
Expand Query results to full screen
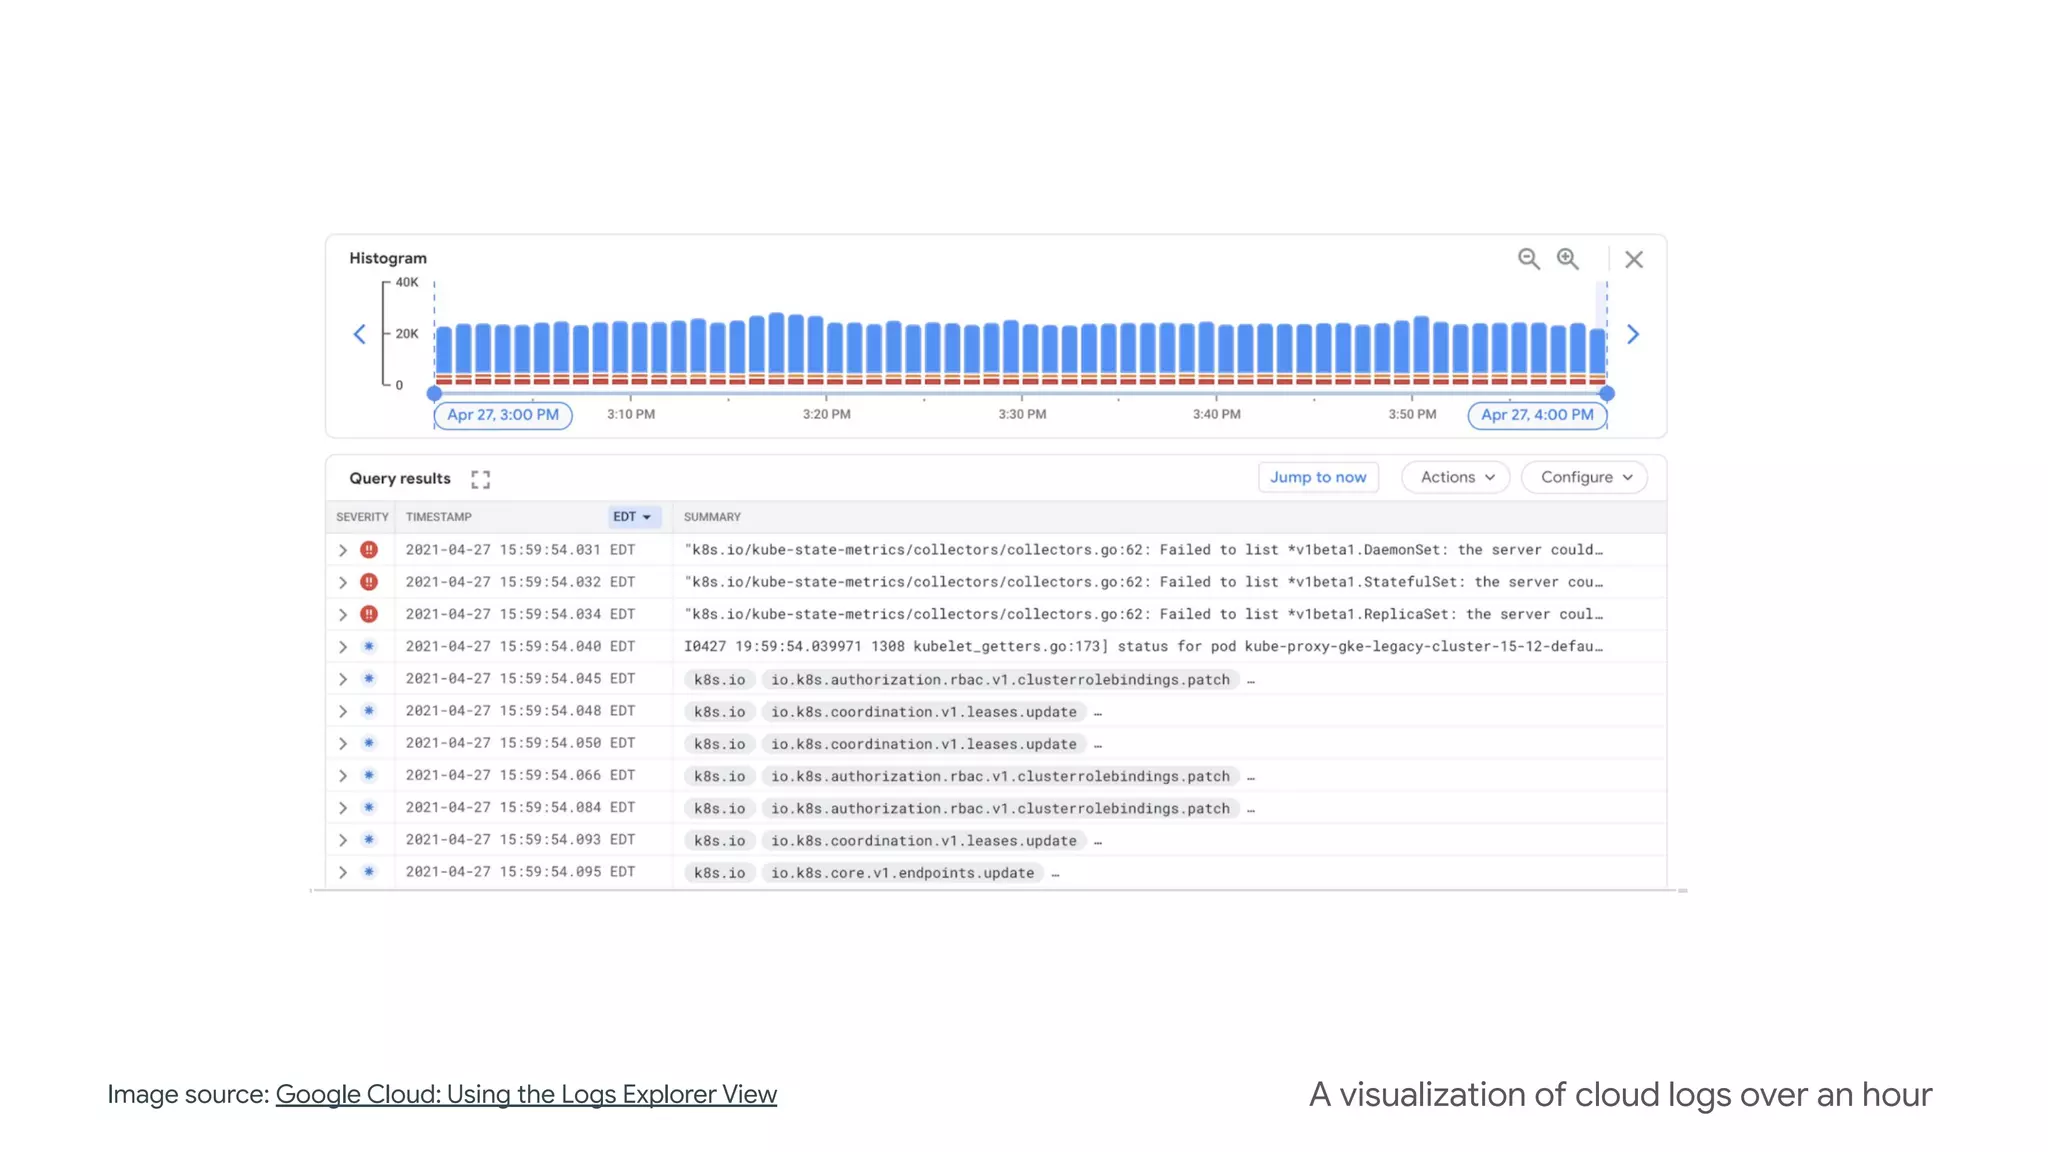pyautogui.click(x=481, y=479)
